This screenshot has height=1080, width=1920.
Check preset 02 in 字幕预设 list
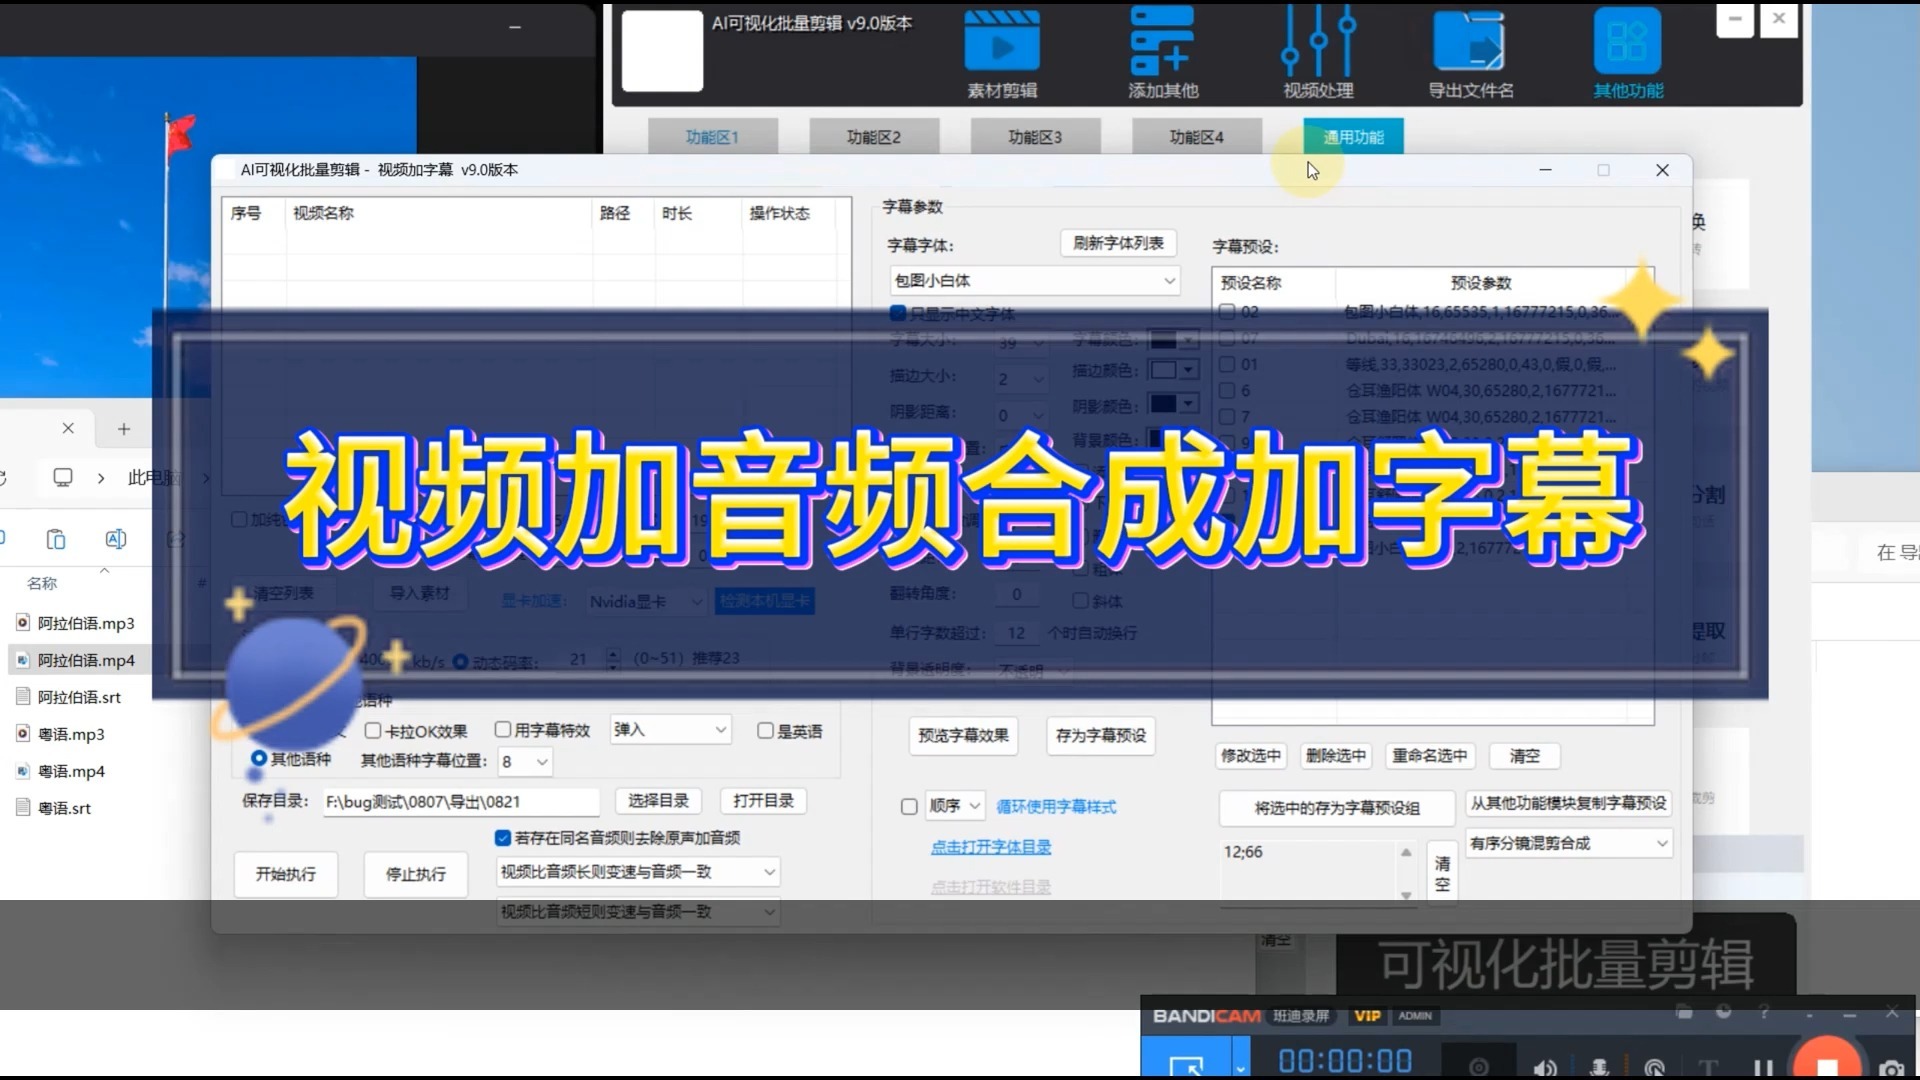point(1227,311)
